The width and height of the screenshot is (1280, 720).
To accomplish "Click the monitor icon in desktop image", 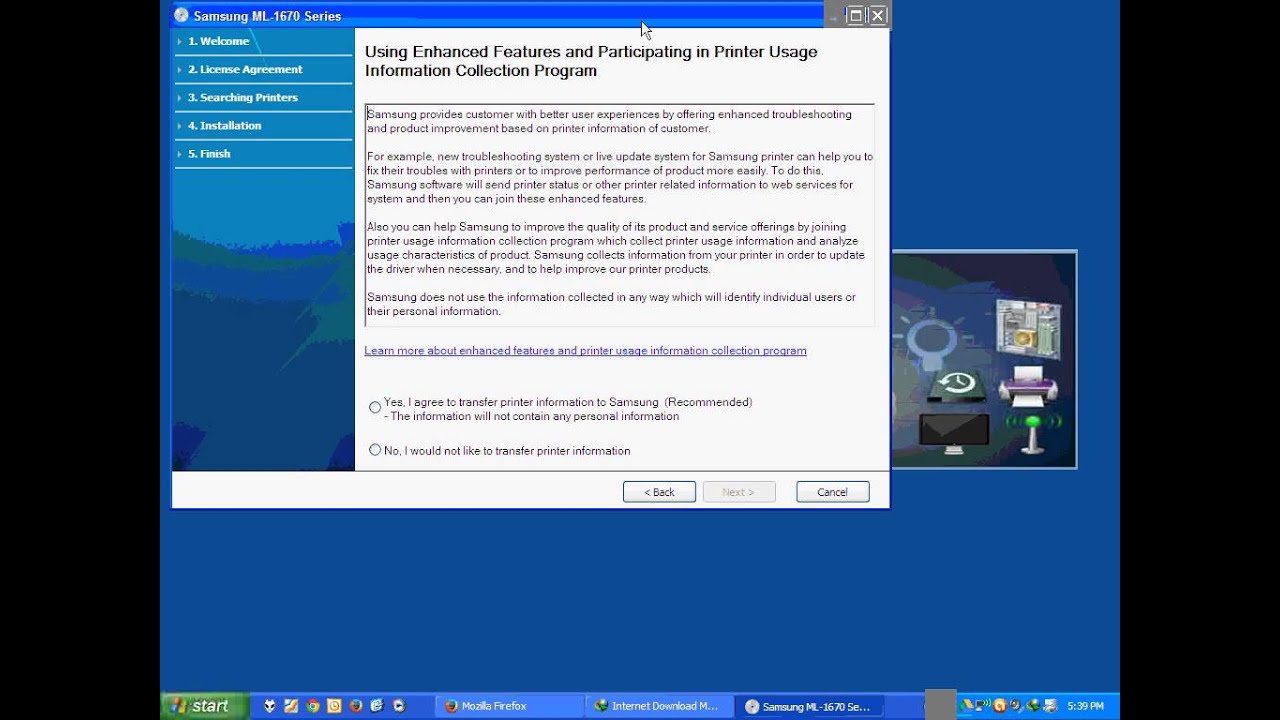I will 954,434.
